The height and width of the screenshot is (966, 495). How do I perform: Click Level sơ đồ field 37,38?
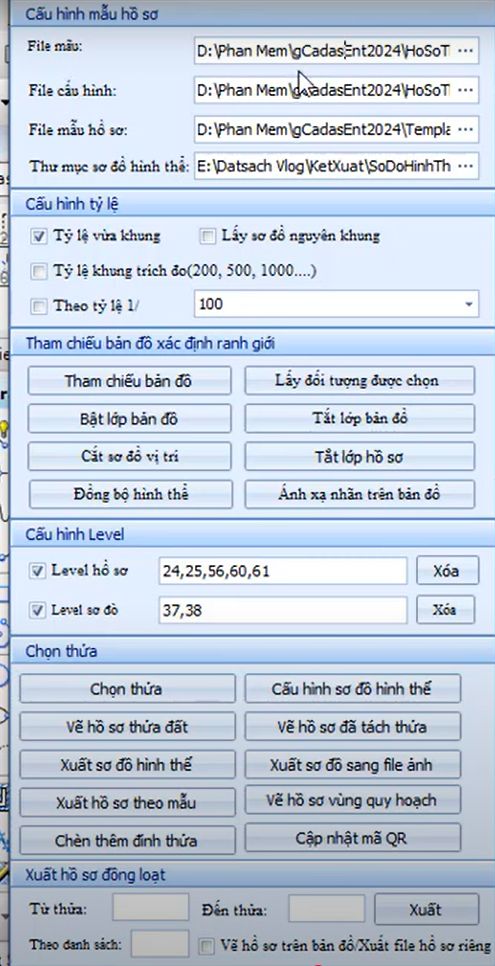[282, 610]
